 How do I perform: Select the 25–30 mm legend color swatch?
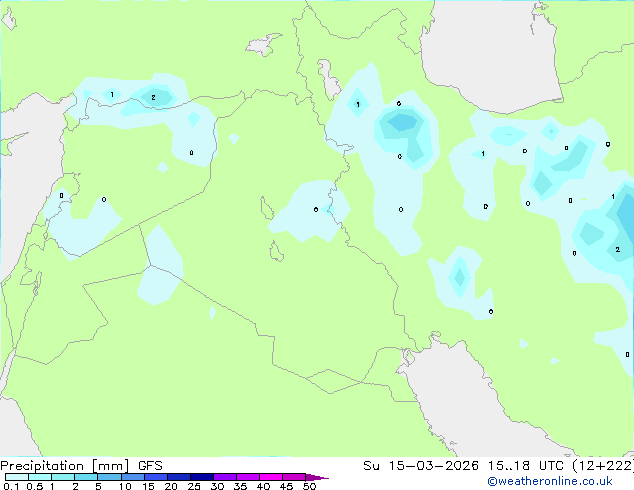click(x=202, y=477)
